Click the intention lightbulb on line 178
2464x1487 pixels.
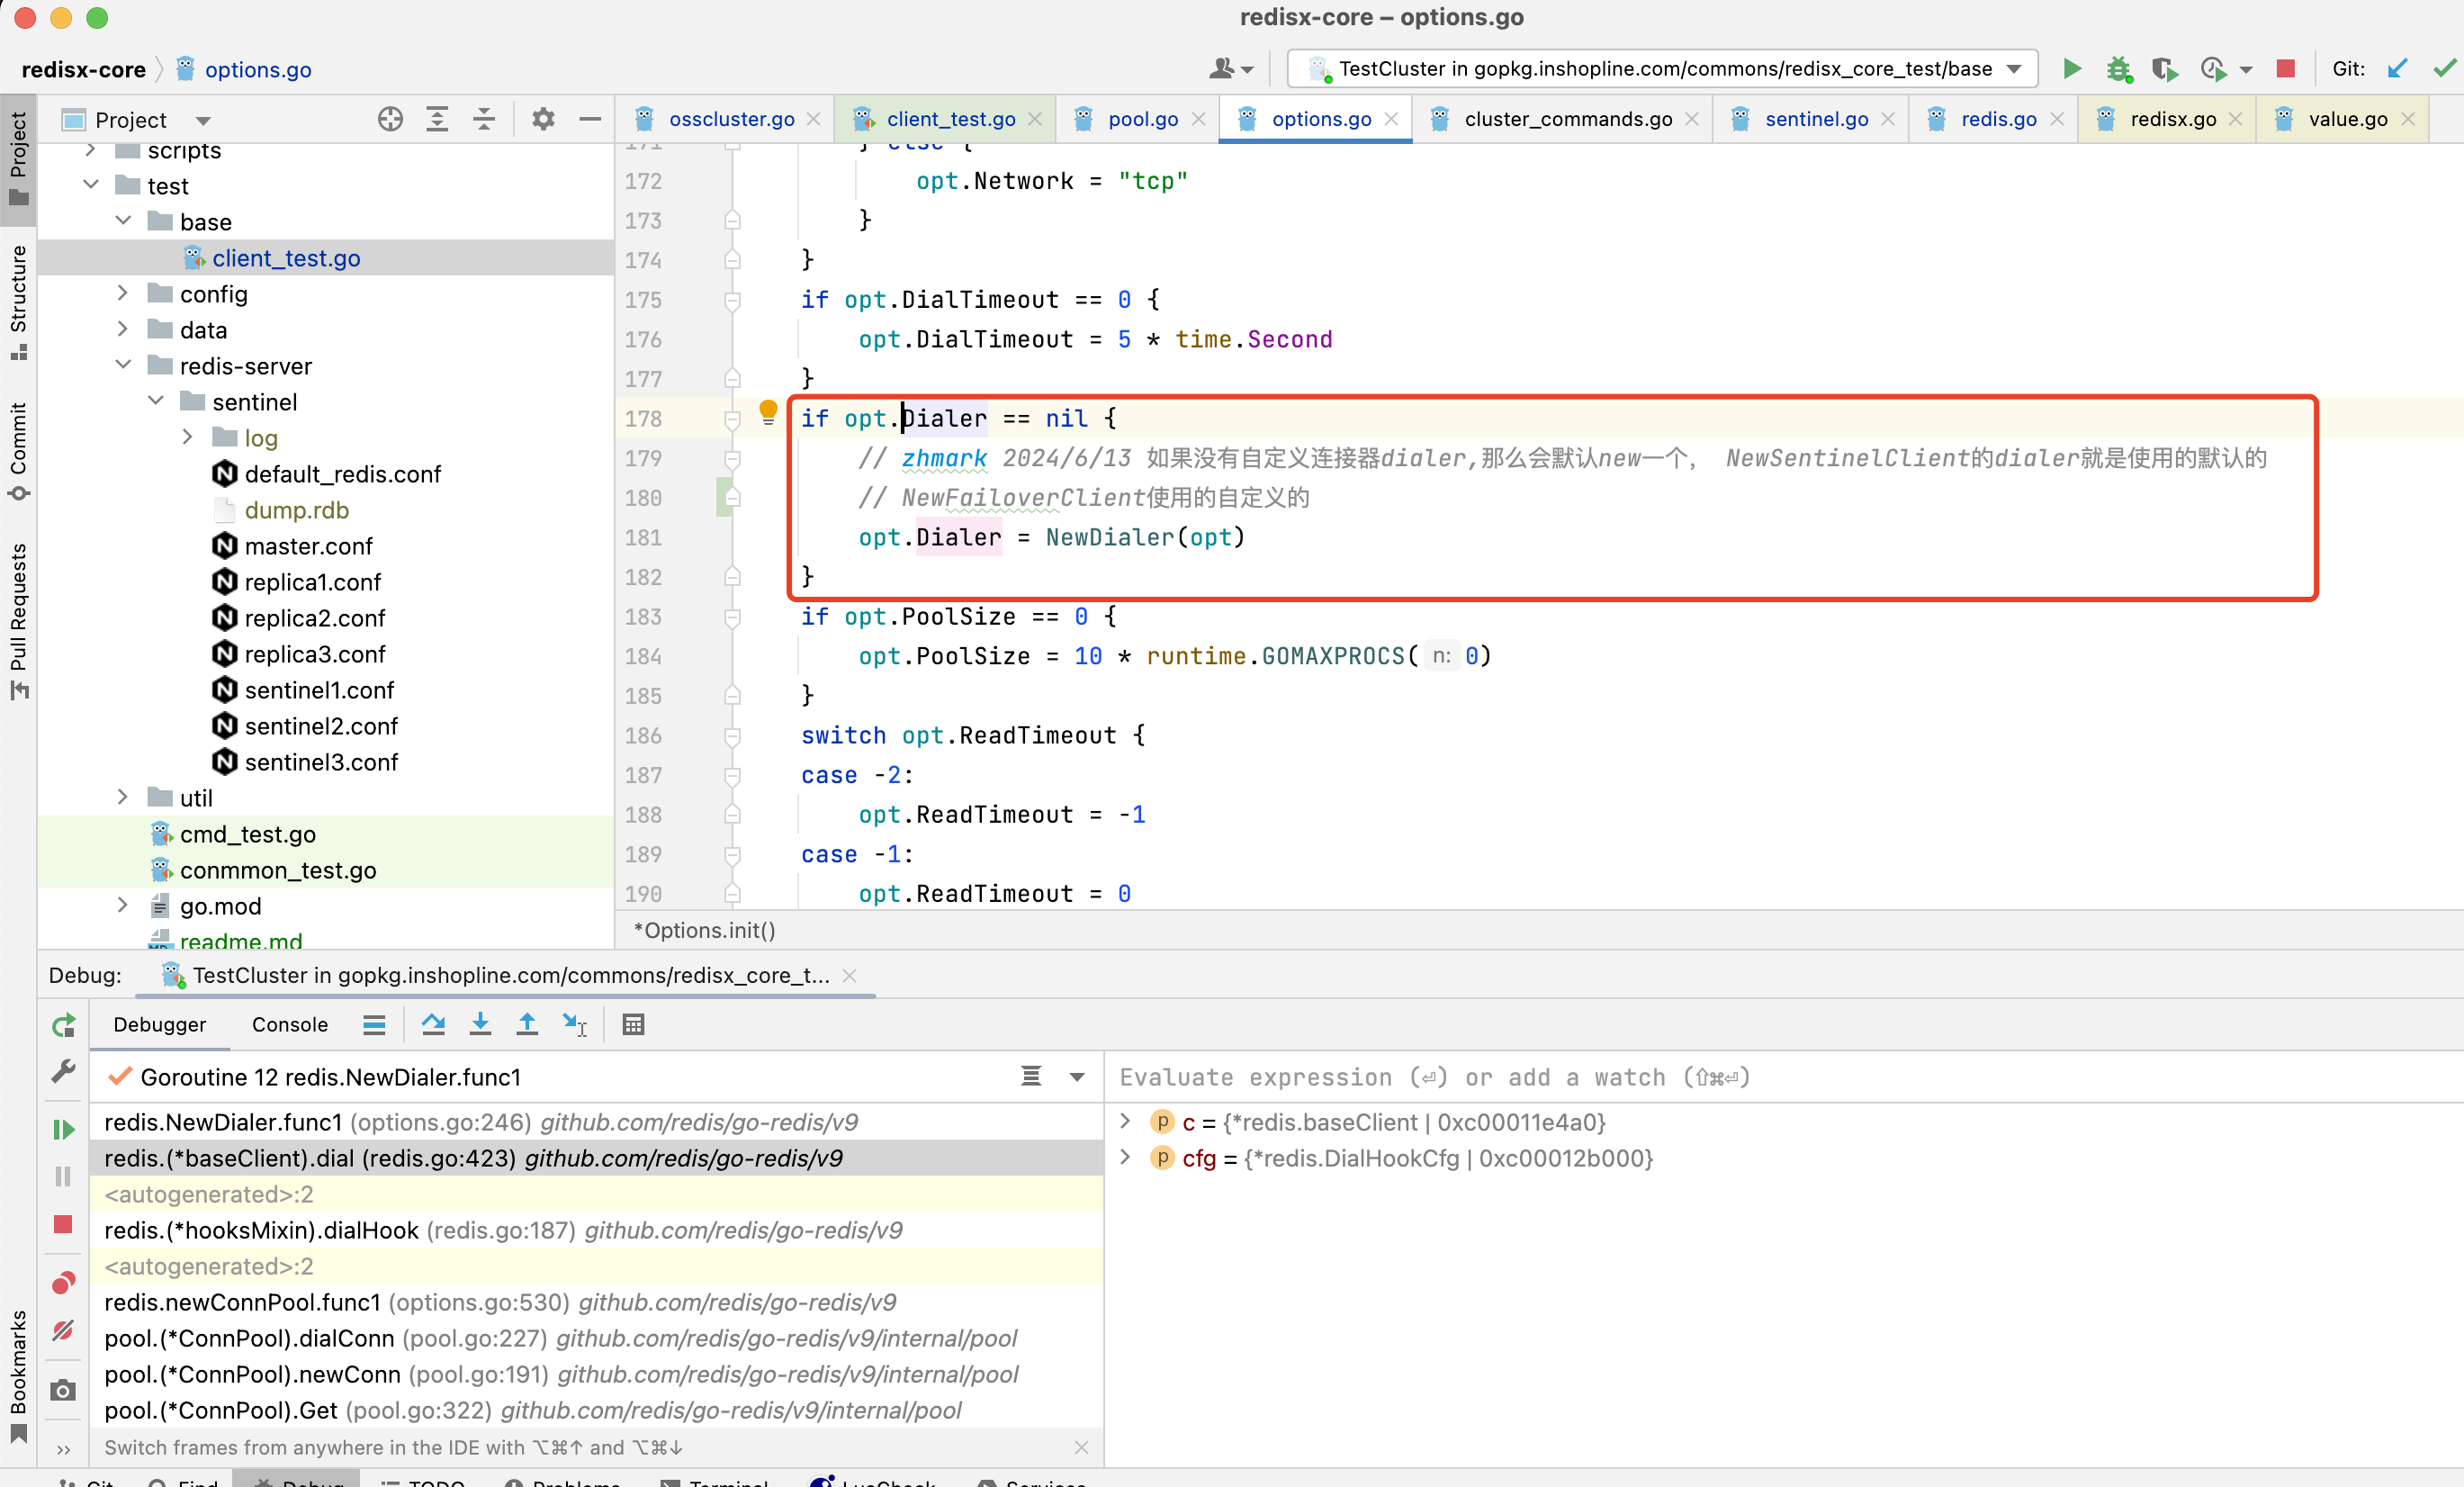click(768, 412)
